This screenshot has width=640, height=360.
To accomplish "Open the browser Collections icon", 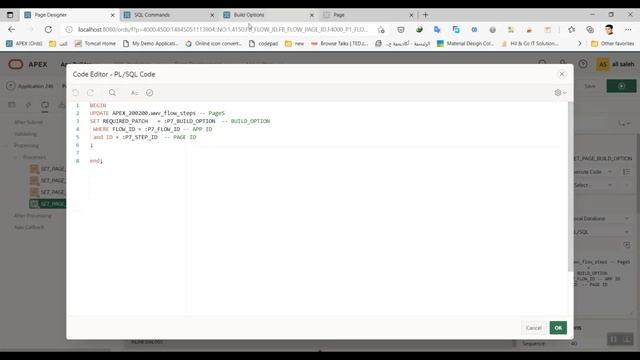I will point(590,29).
